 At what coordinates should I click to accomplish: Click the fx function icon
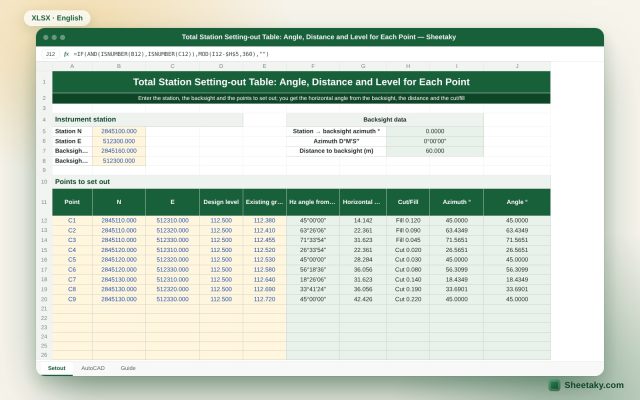66,54
